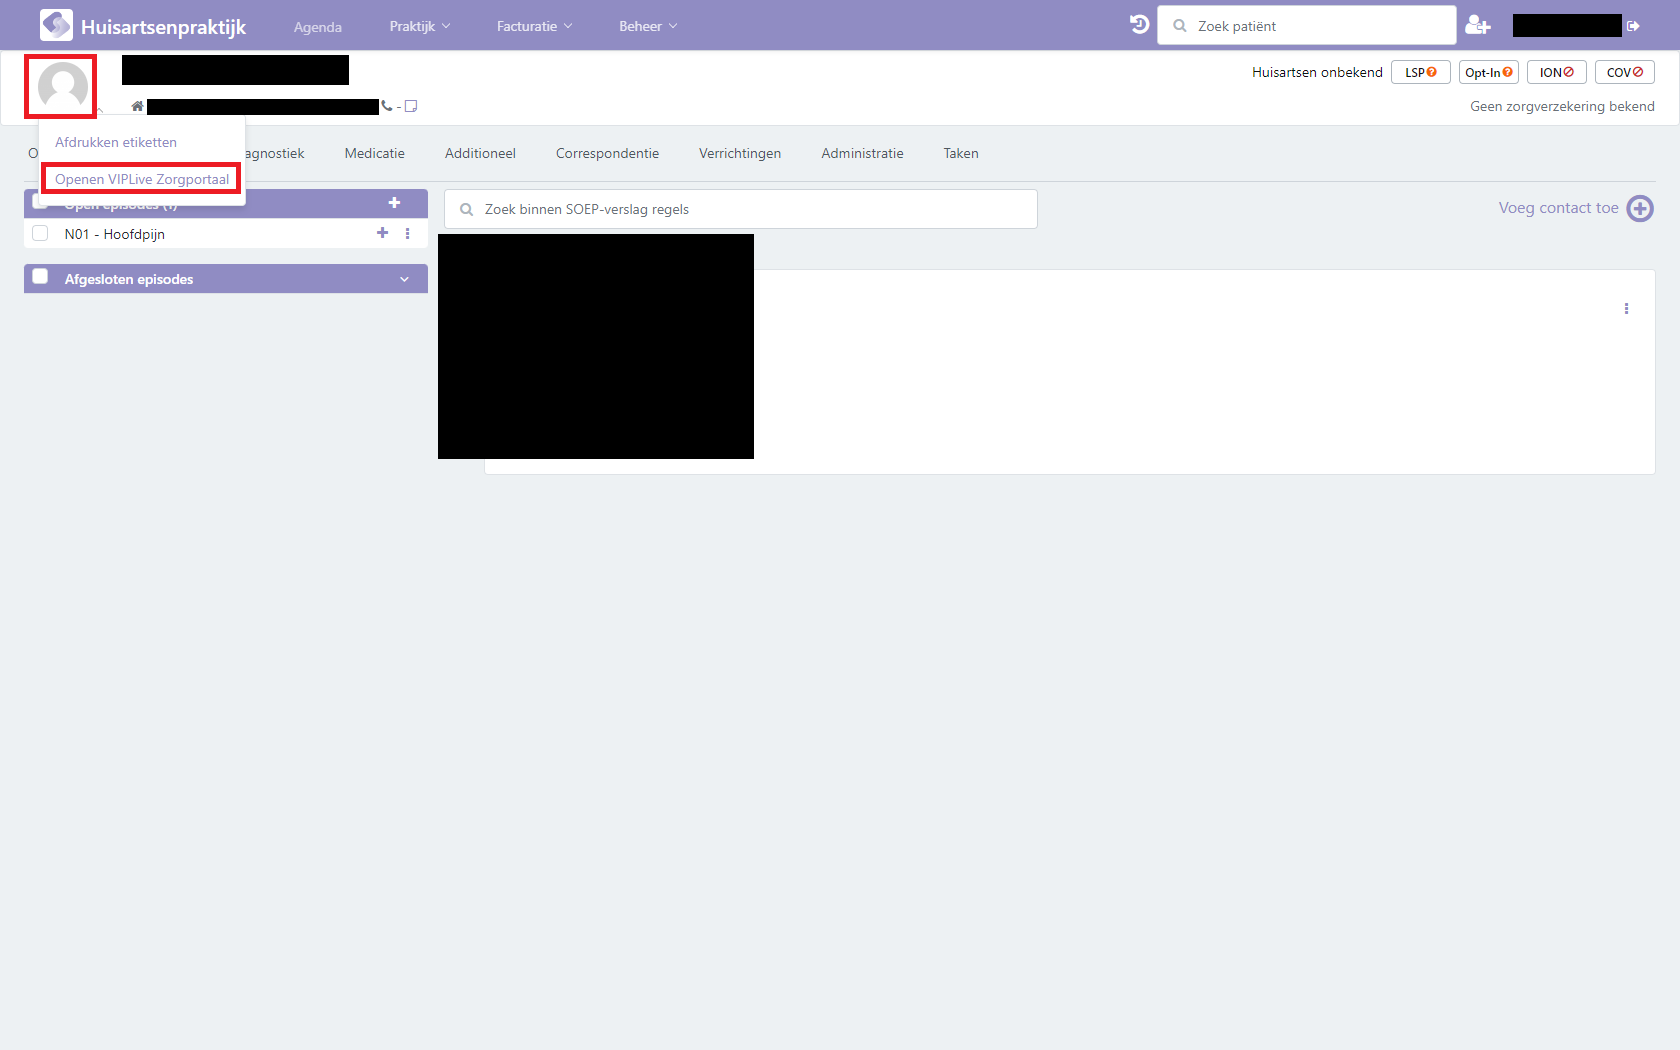The height and width of the screenshot is (1050, 1680).
Task: Open the contact card three-dot menu
Action: tap(1626, 309)
